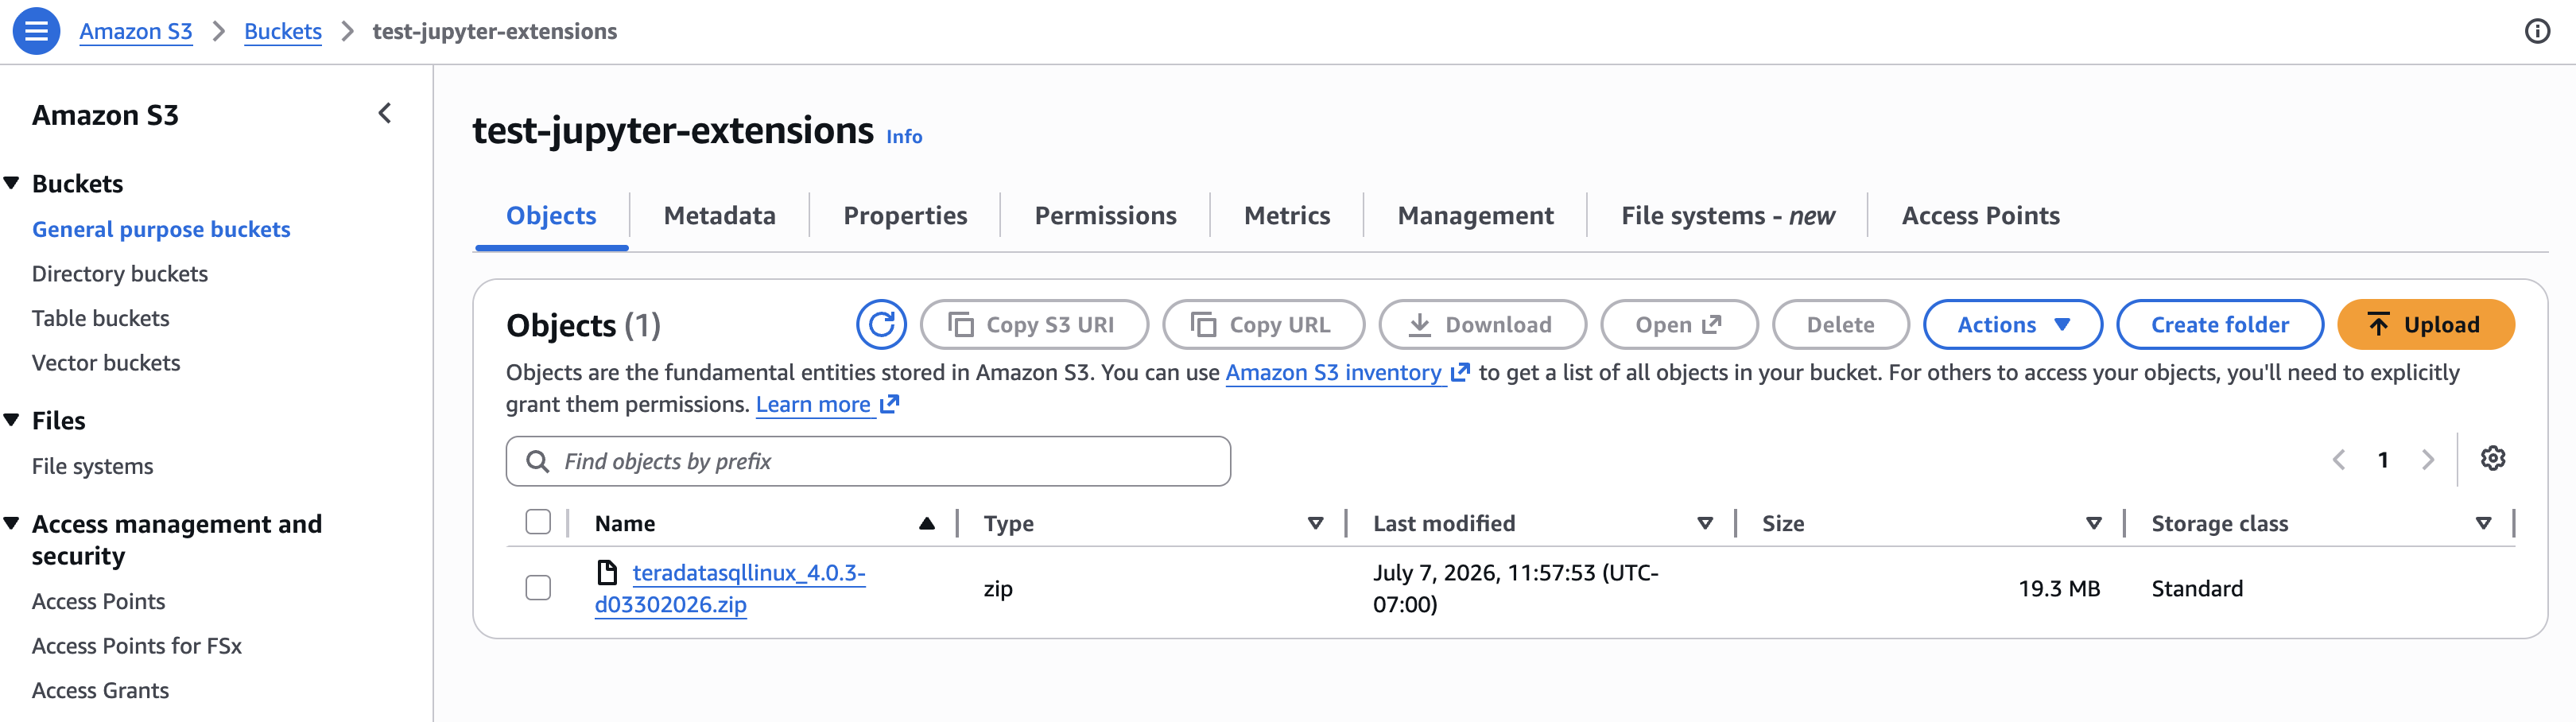This screenshot has height=722, width=2576.
Task: Click the Delete button
Action: point(1840,324)
